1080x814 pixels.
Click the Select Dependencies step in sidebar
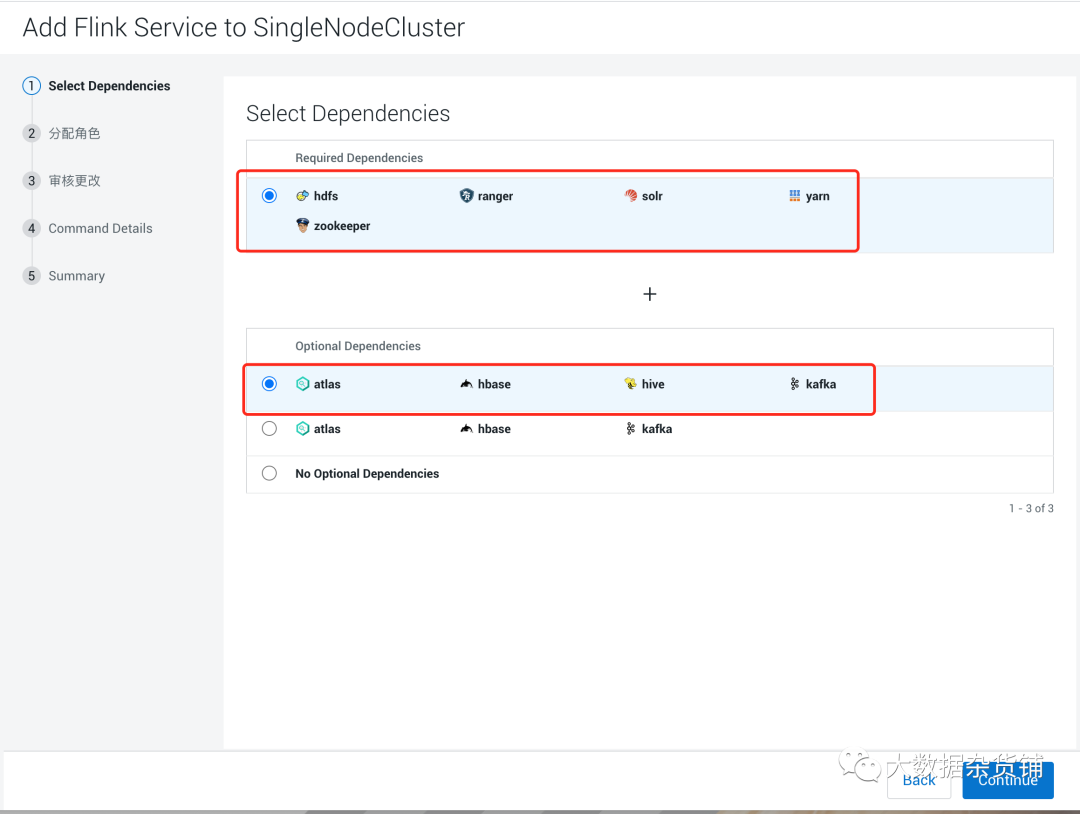109,86
